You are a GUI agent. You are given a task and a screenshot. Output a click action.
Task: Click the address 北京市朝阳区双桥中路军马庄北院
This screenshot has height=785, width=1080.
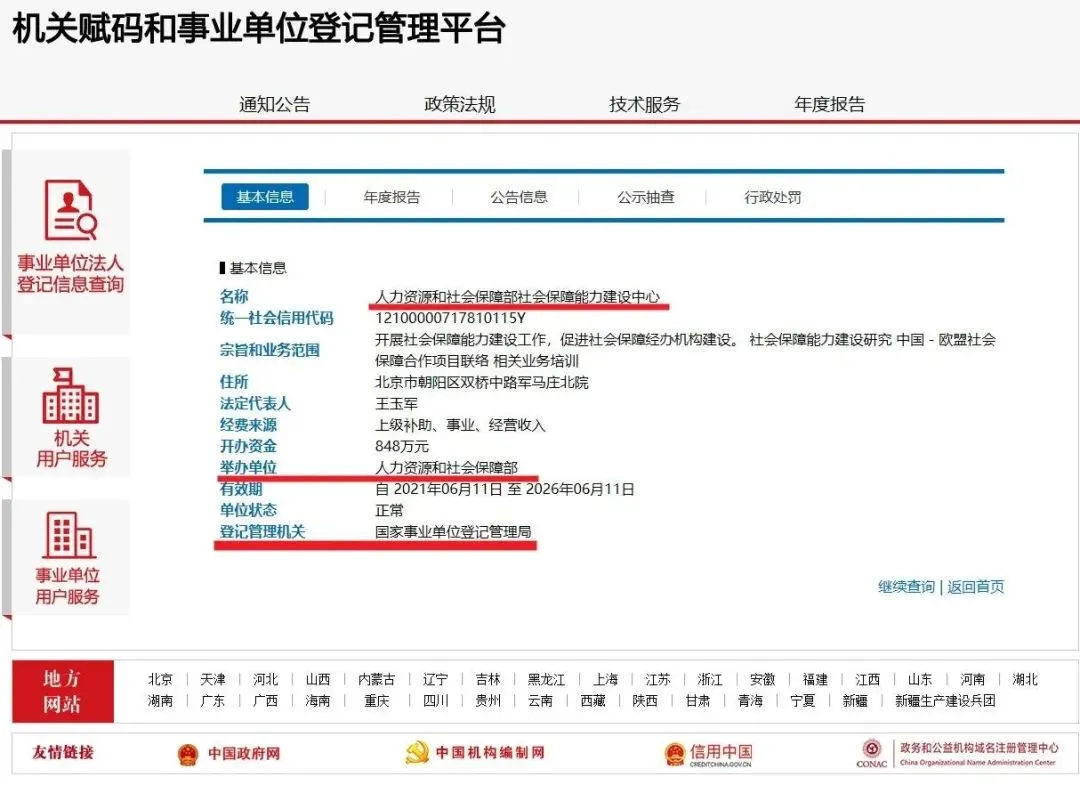481,382
